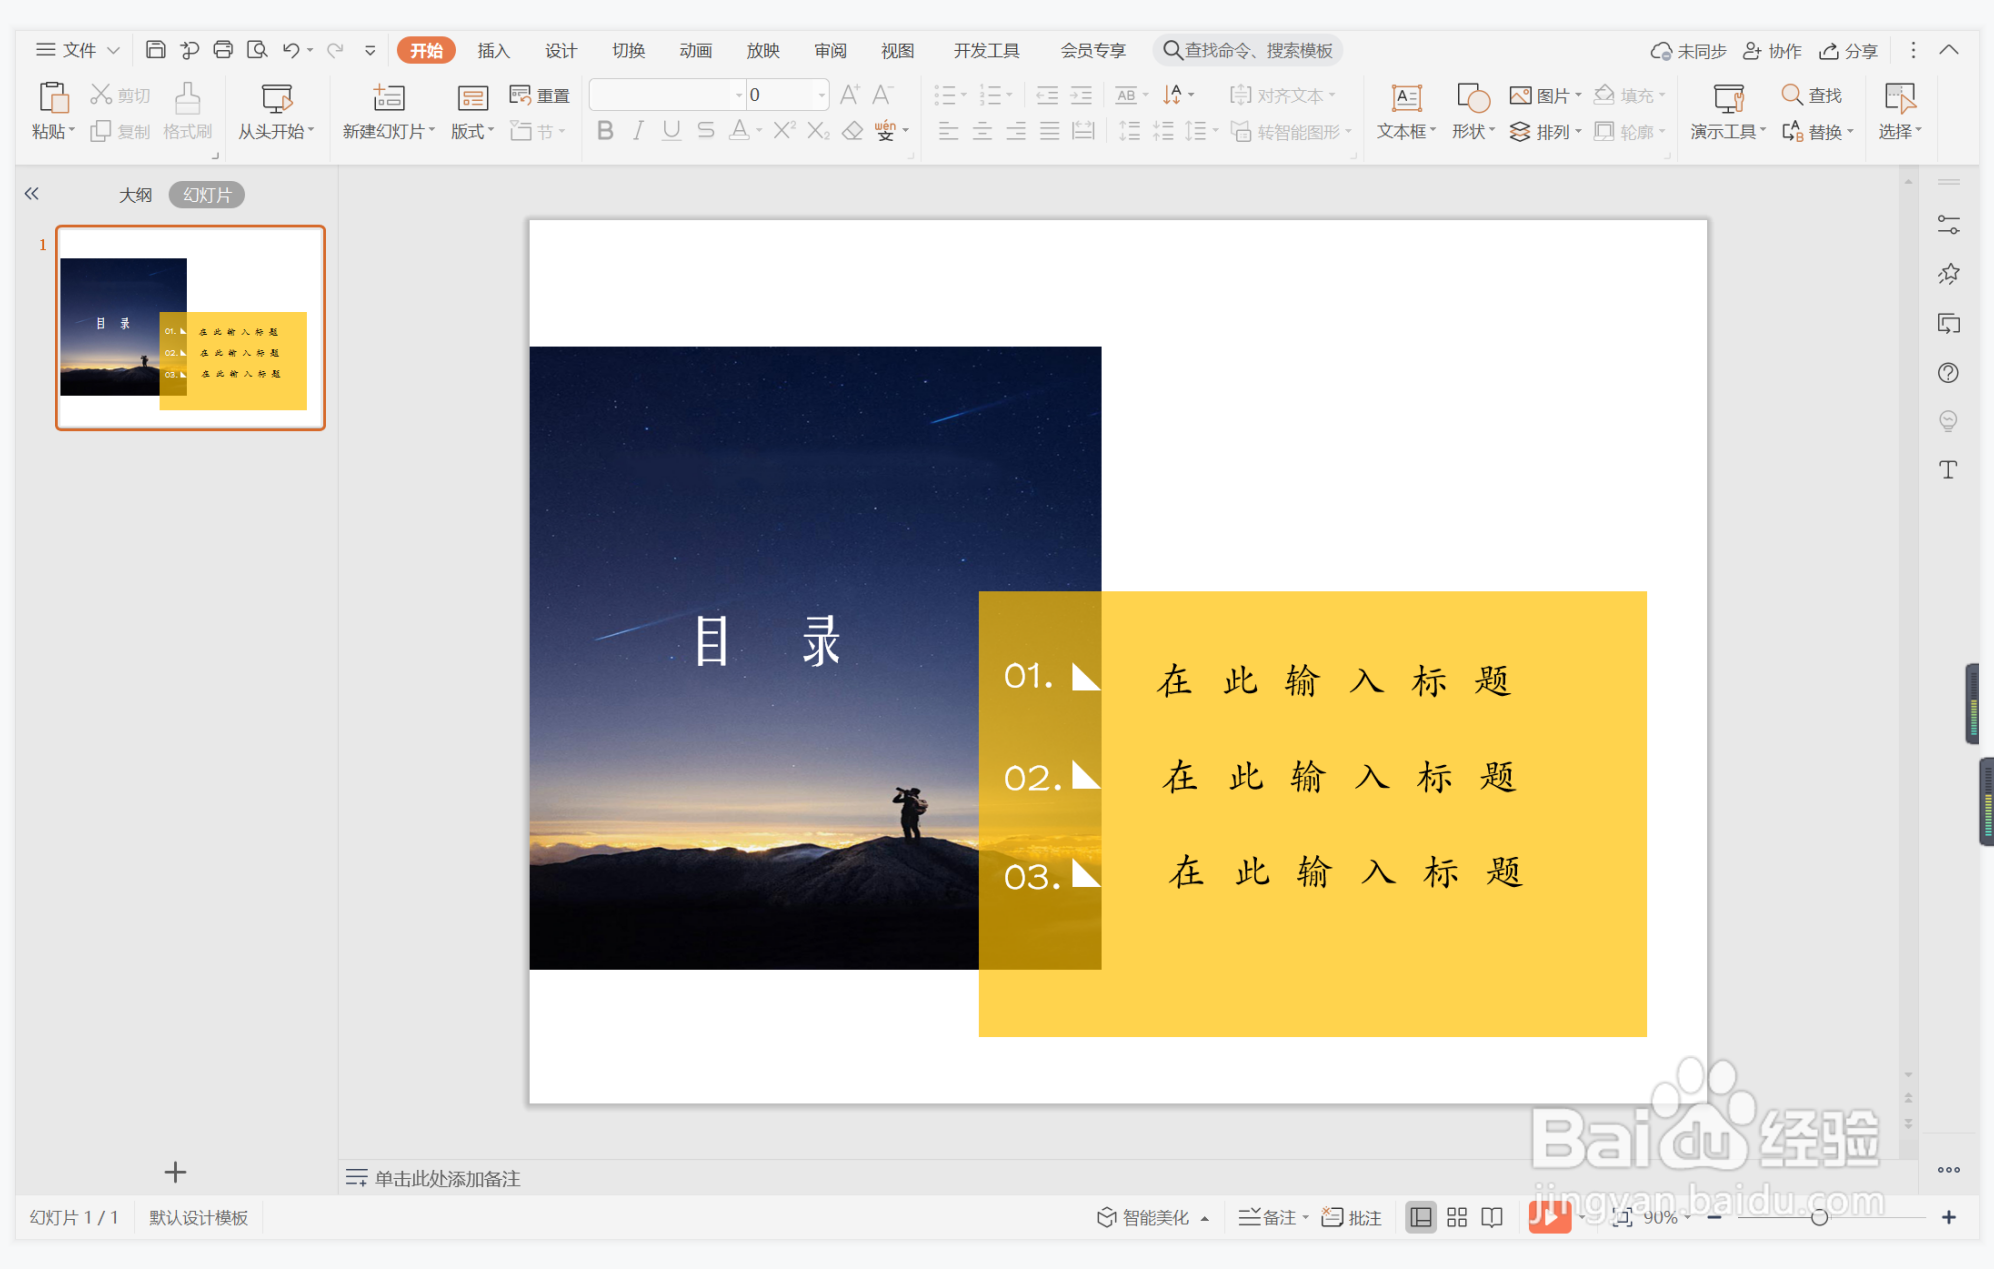Screen dimensions: 1994x1269
Task: Click the 协作 collaboration button
Action: [x=1772, y=49]
